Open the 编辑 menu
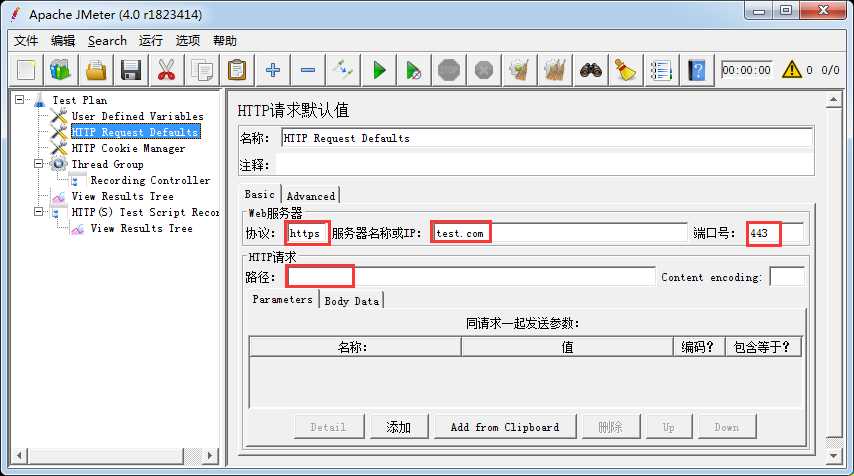Image resolution: width=854 pixels, height=476 pixels. coord(63,41)
